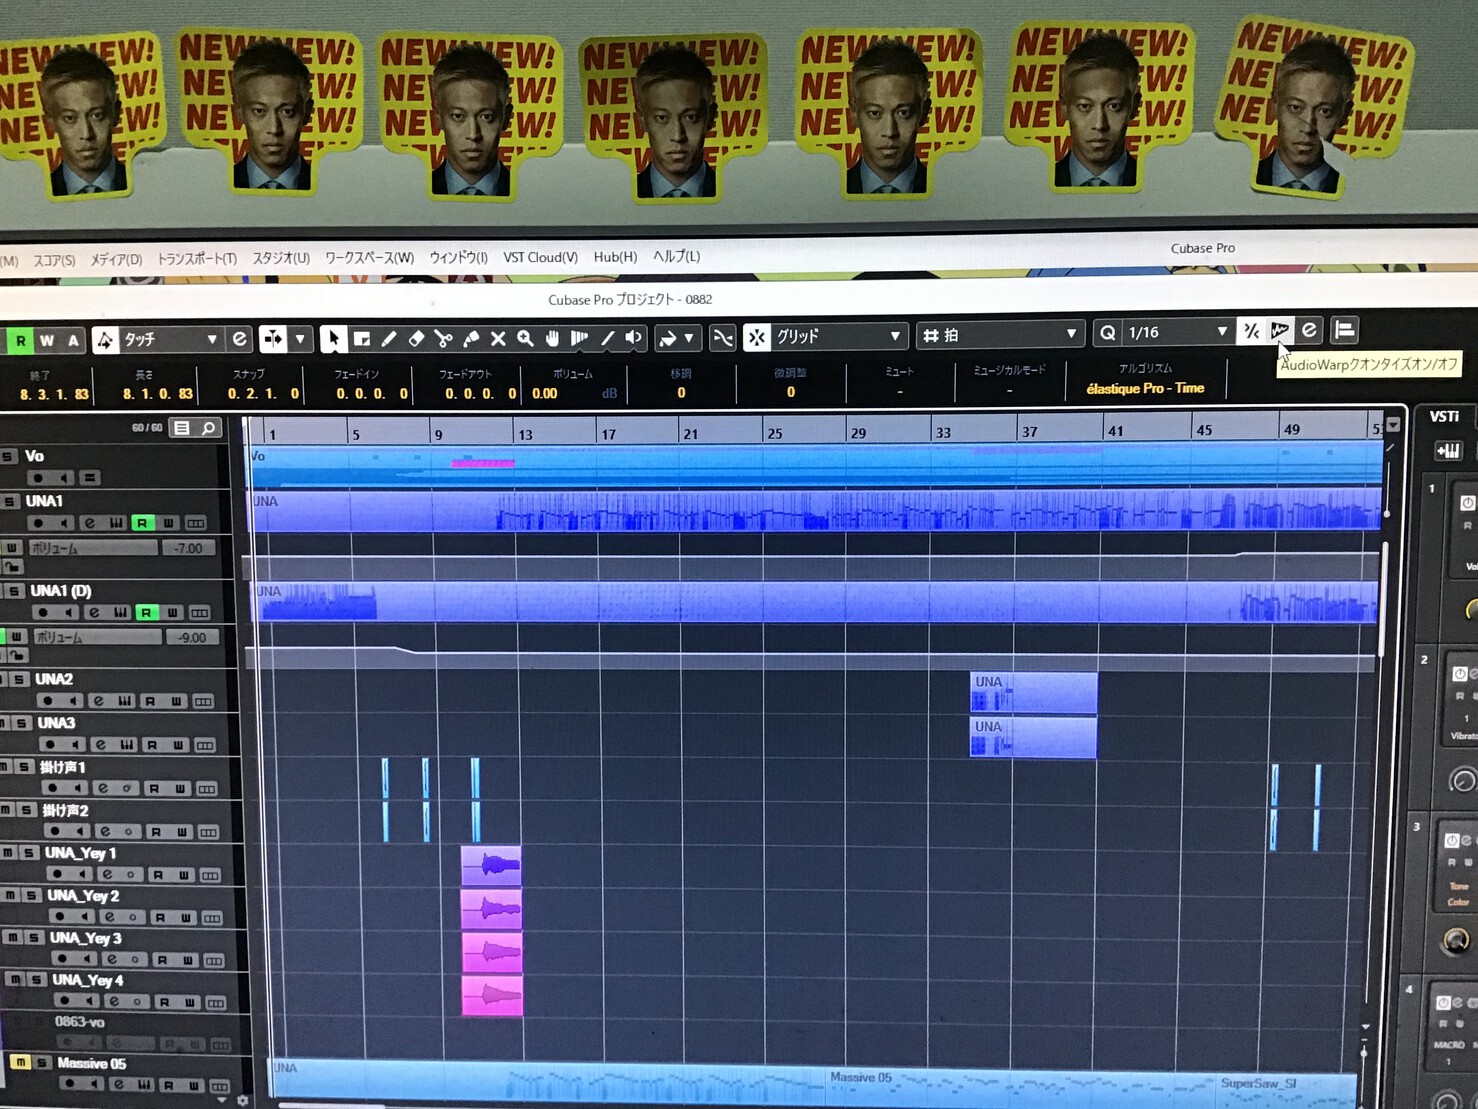Choose the Mute X tool

(x=497, y=339)
